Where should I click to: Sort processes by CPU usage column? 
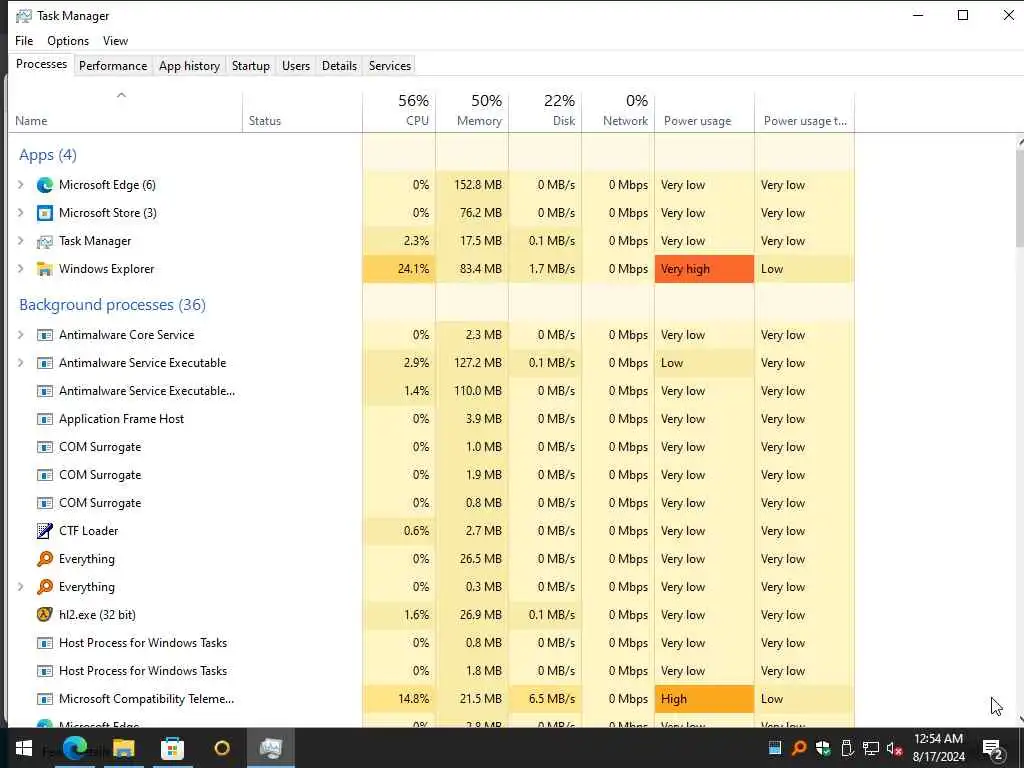point(399,112)
